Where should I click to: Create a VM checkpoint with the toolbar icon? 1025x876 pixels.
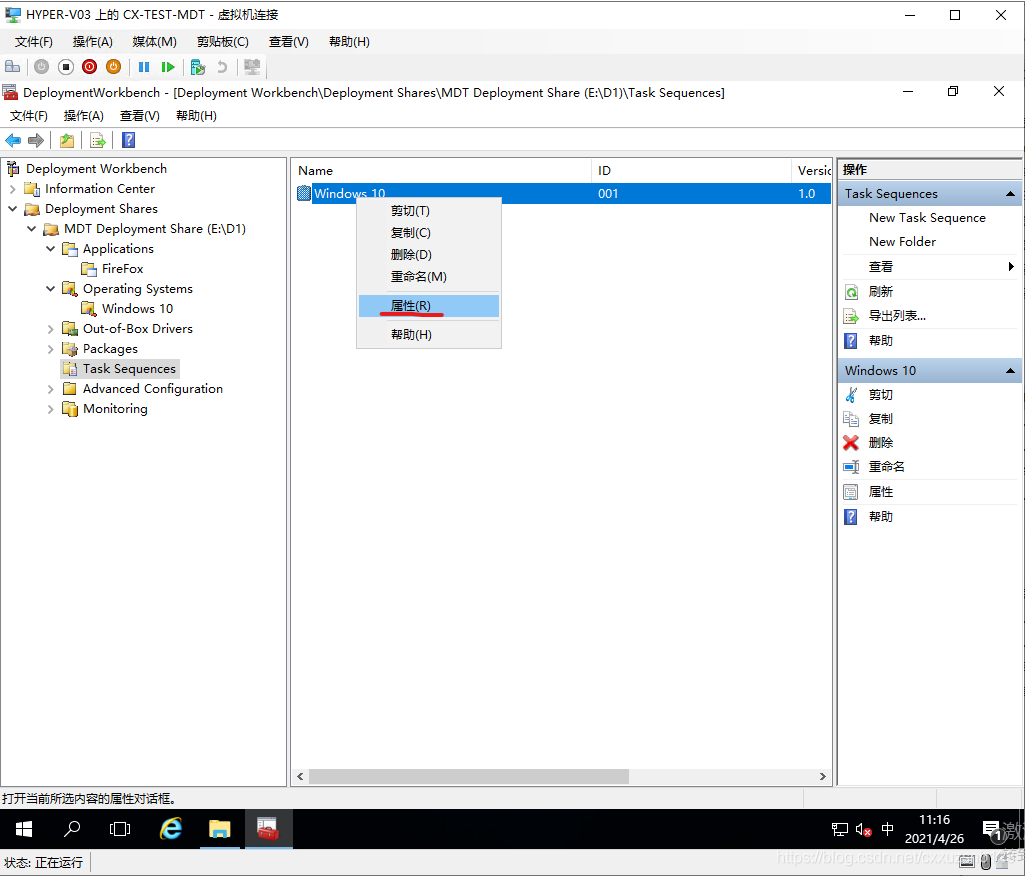click(197, 67)
